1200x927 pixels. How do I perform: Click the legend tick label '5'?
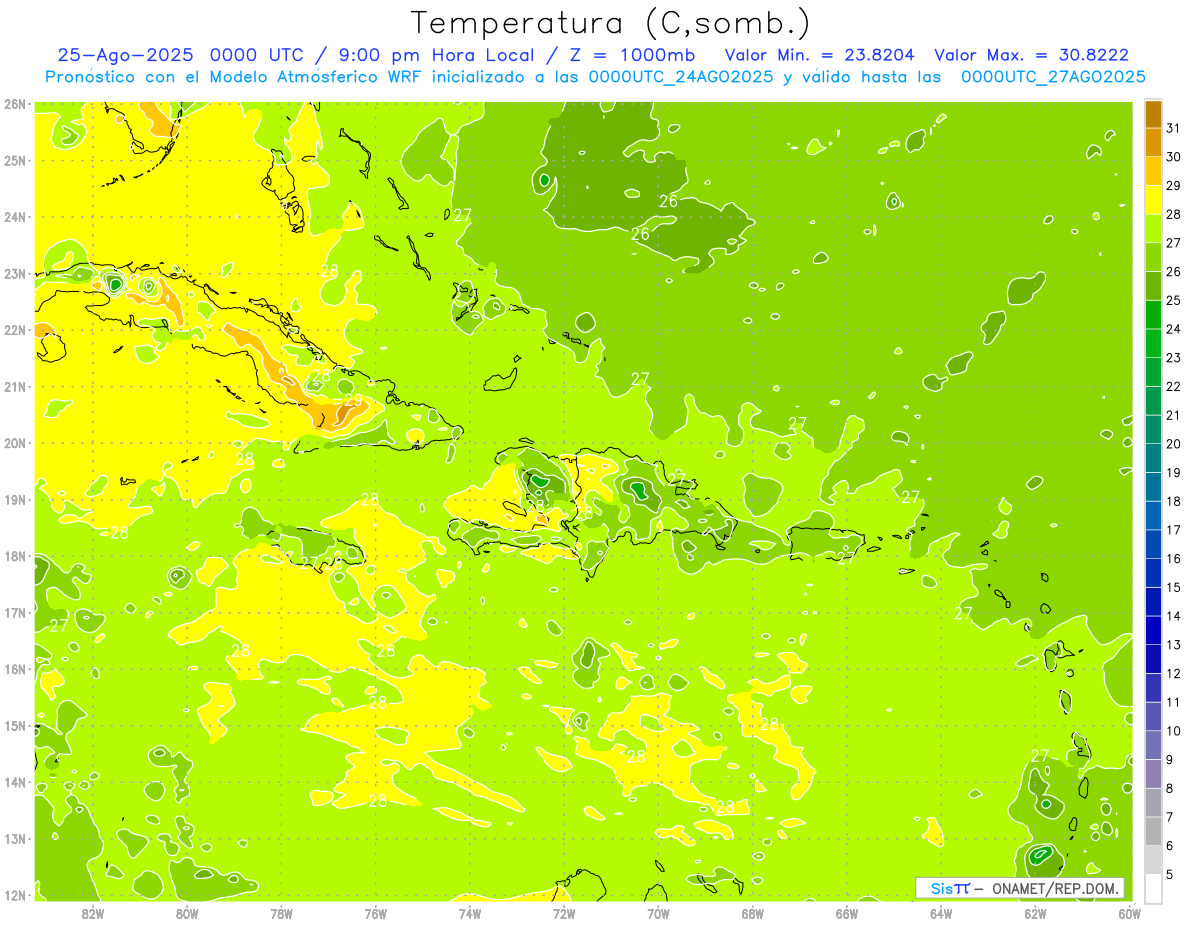click(x=1170, y=875)
